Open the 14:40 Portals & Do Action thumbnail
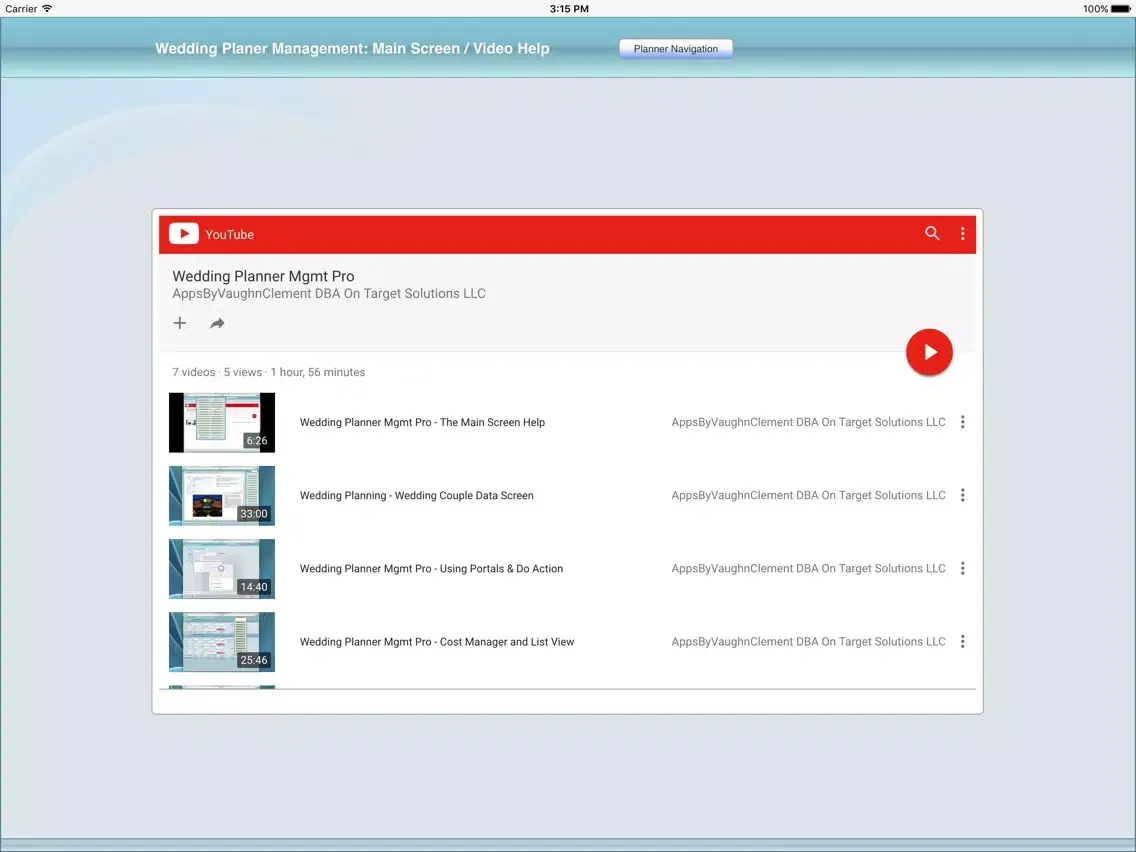 pos(222,569)
